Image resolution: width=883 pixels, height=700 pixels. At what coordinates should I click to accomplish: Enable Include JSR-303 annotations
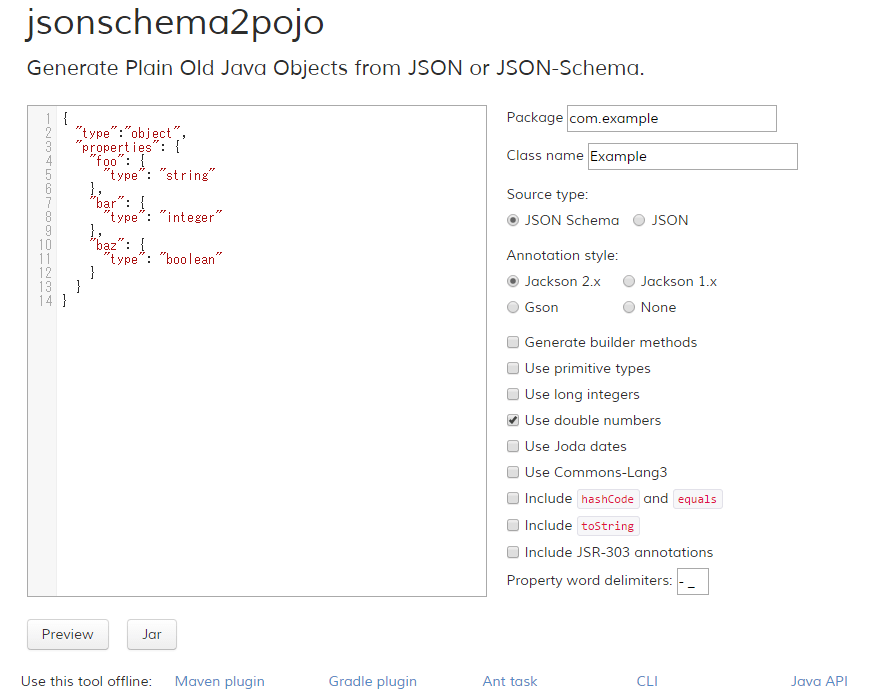513,551
